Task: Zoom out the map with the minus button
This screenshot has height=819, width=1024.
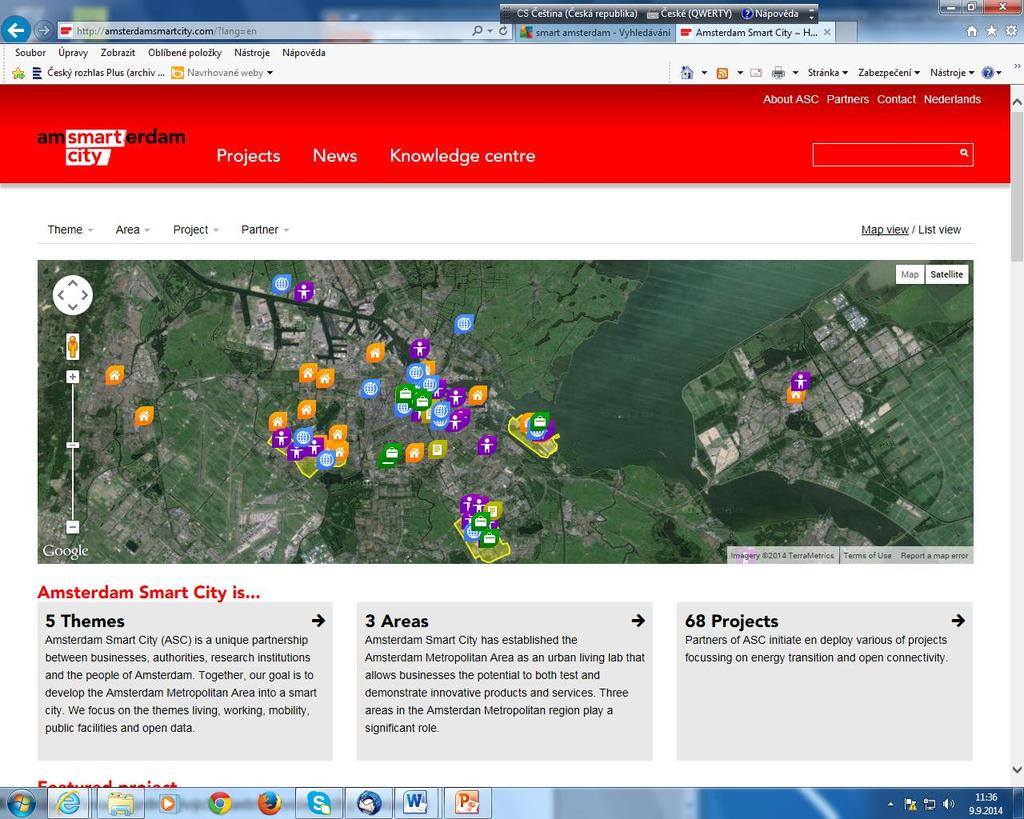Action: [x=72, y=527]
